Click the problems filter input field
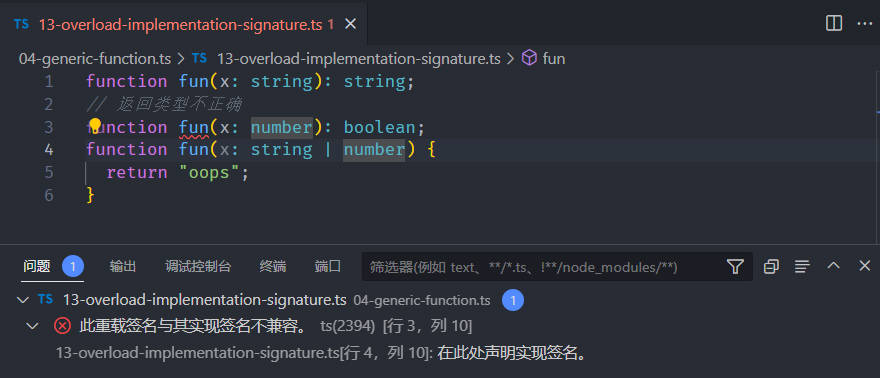880x378 pixels. tap(543, 267)
